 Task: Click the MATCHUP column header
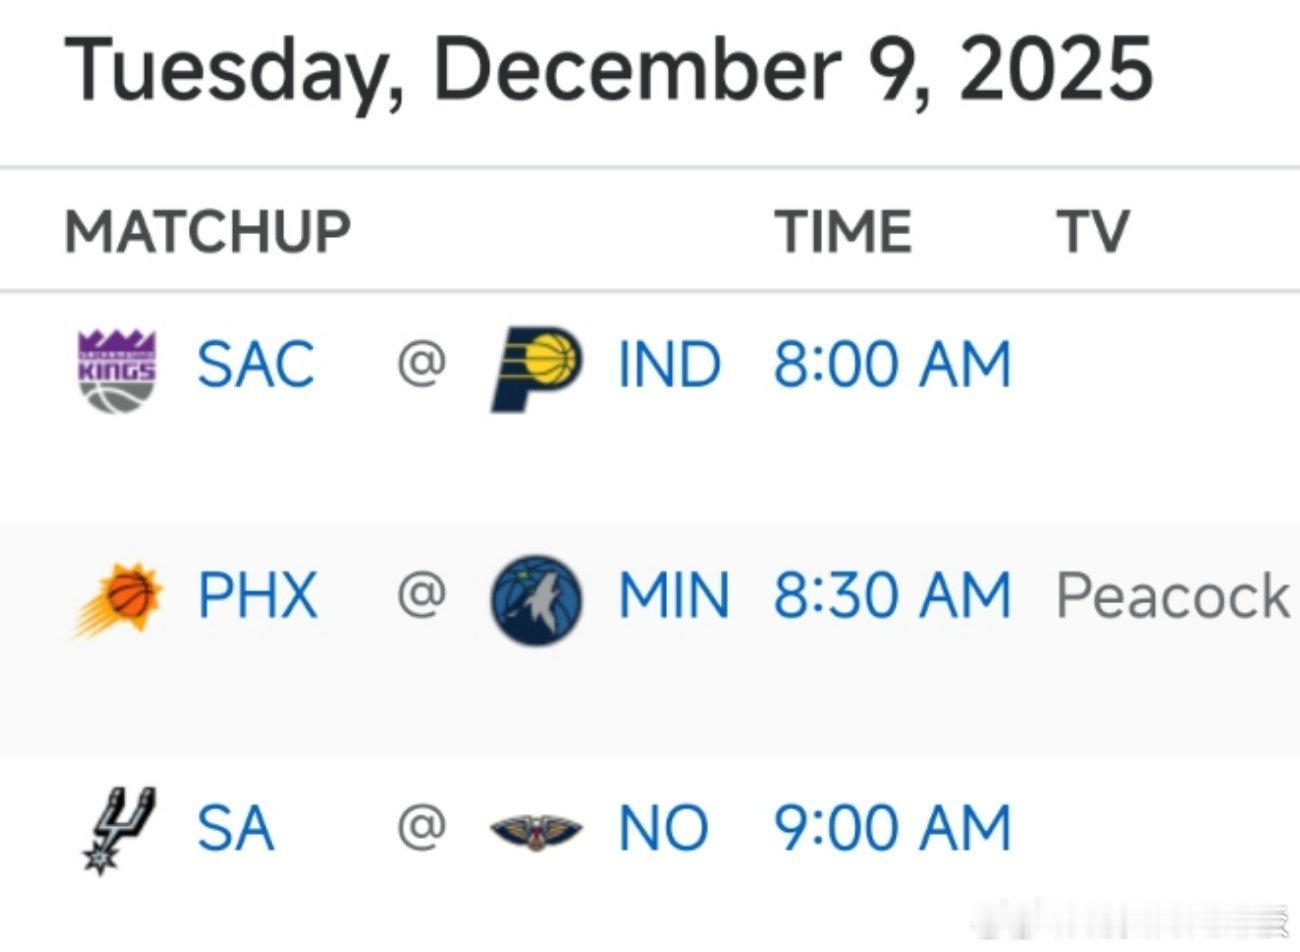coord(208,232)
